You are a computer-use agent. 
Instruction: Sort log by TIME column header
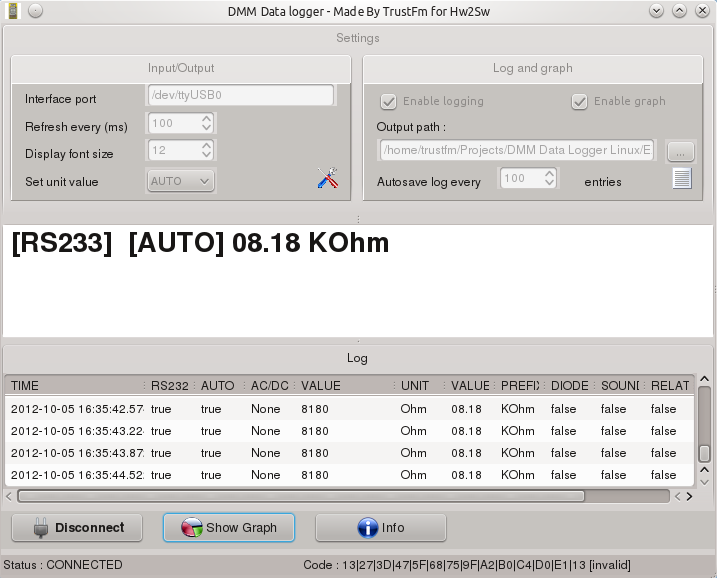pos(75,385)
